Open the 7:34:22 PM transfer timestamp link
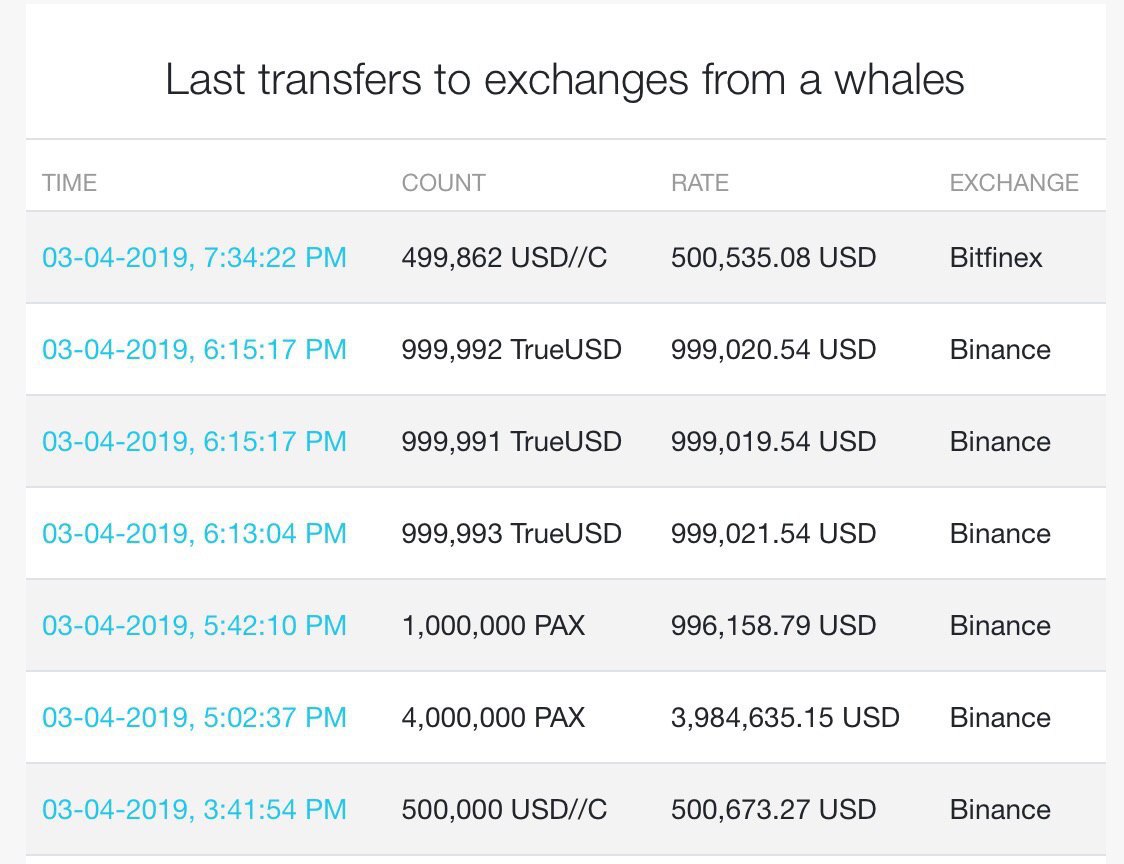 (x=194, y=257)
